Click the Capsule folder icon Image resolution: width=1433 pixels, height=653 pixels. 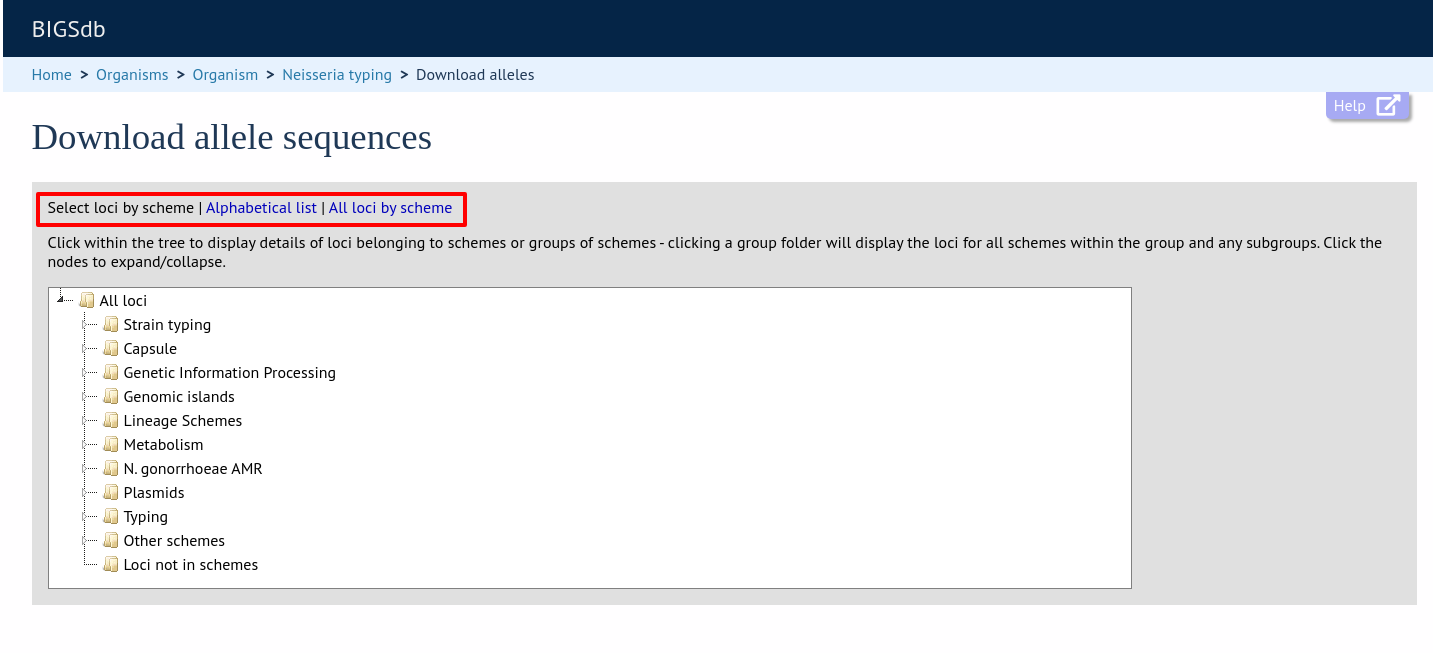(x=111, y=348)
